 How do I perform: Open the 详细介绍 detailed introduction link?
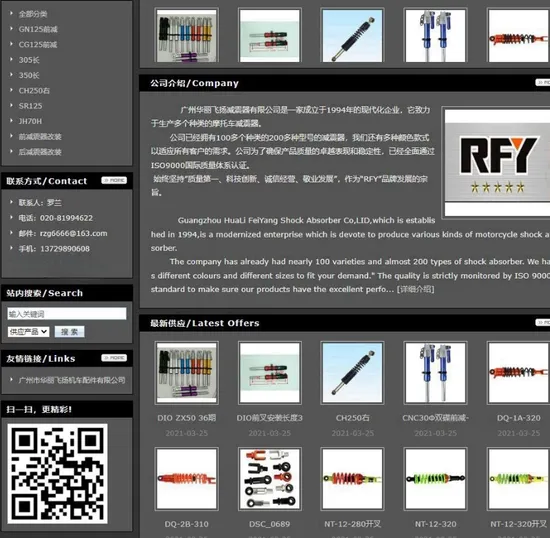(415, 289)
